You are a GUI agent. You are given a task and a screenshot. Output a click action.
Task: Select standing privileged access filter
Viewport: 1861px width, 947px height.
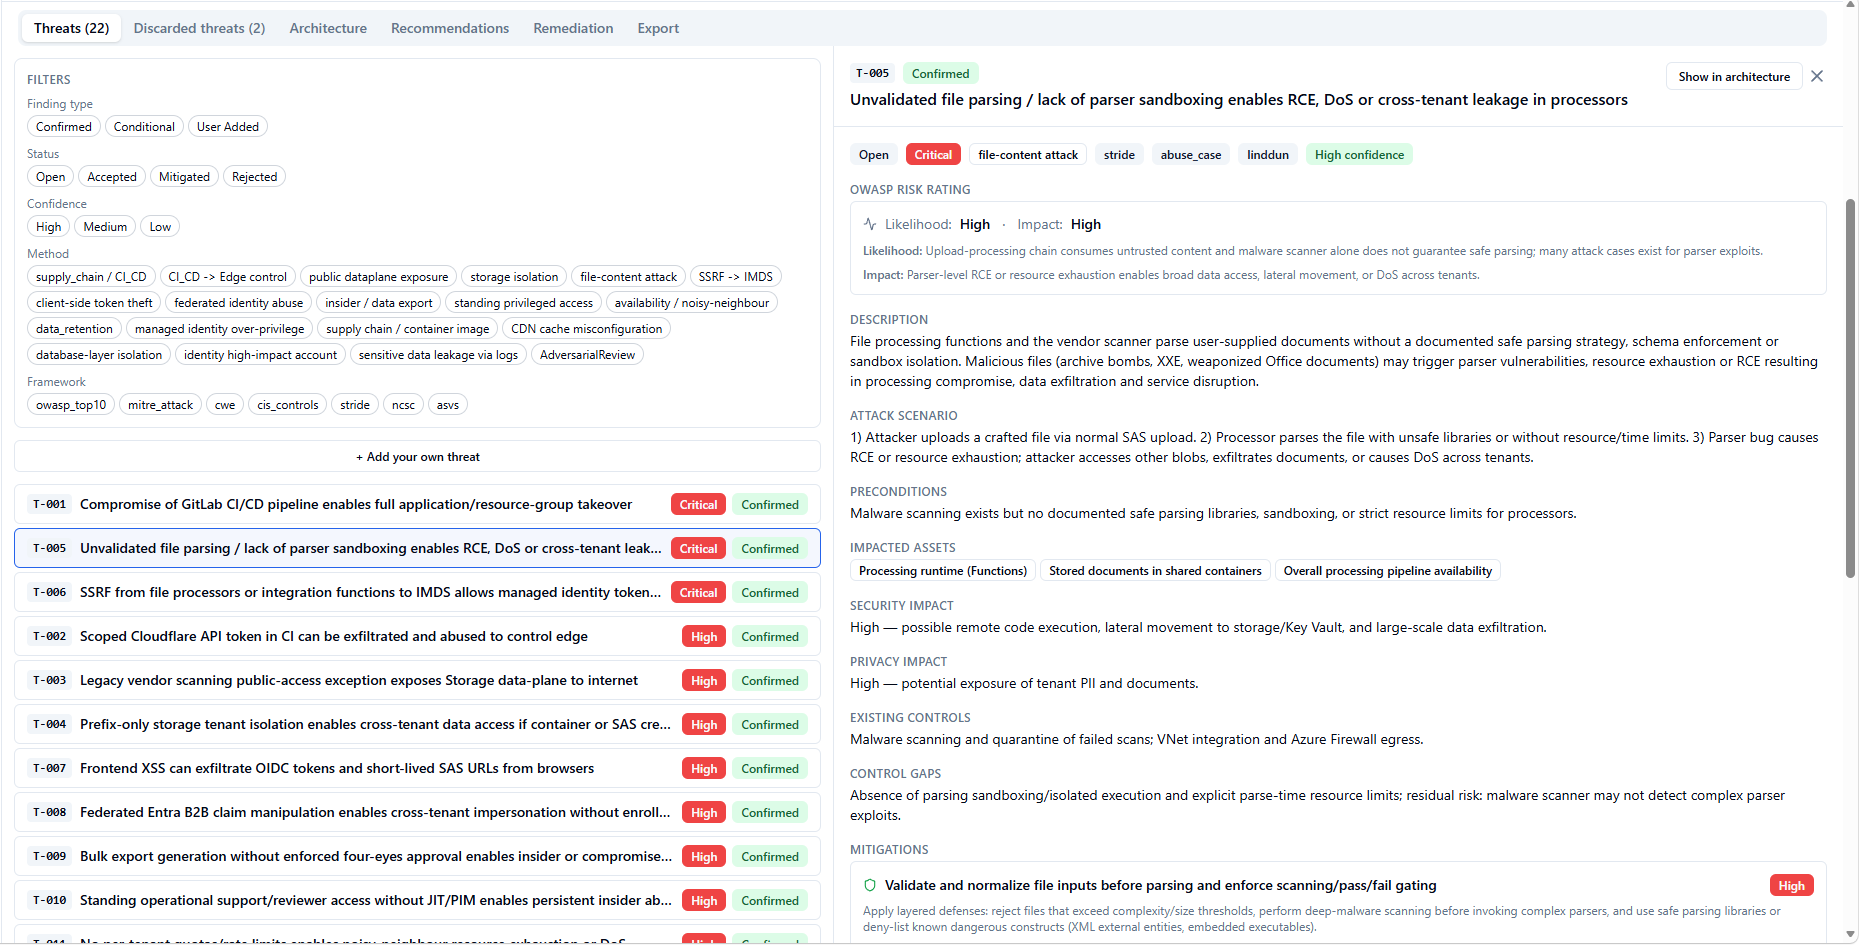[524, 303]
